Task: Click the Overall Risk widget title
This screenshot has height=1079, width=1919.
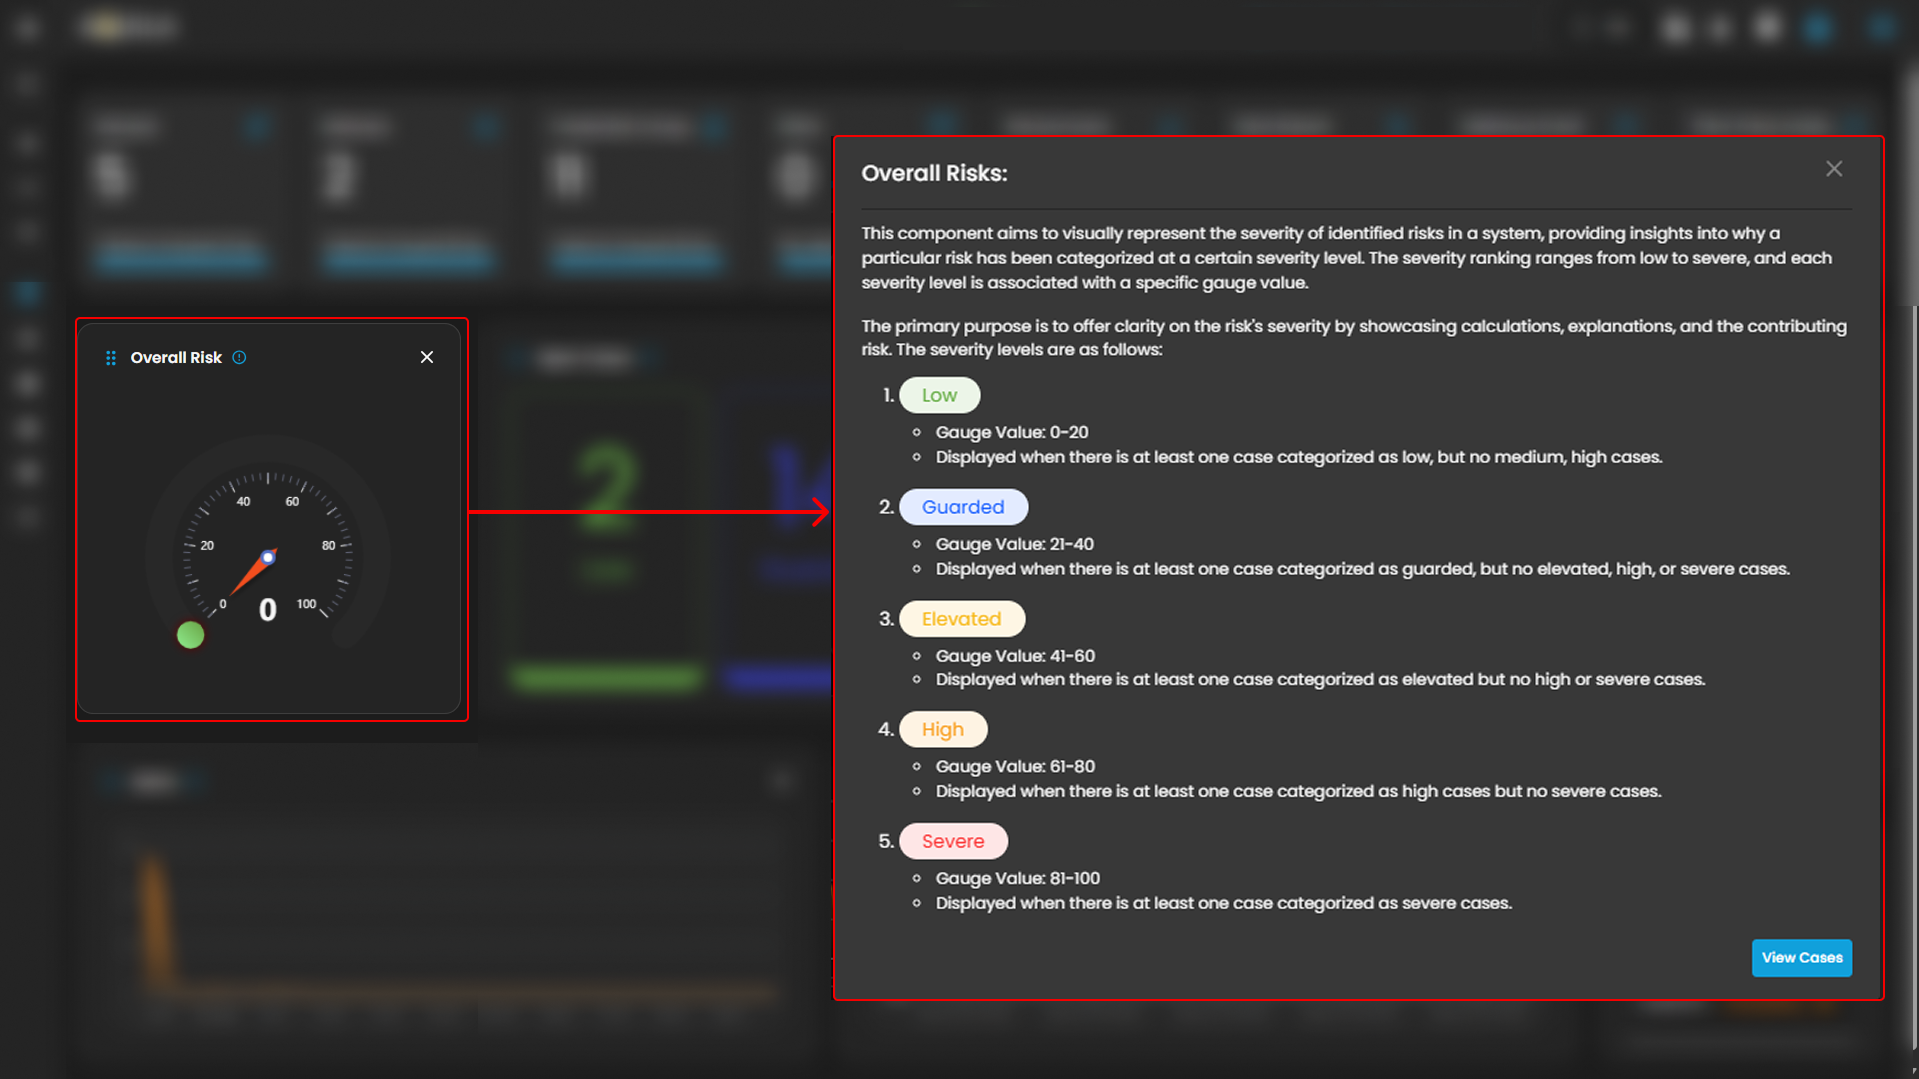Action: point(176,358)
